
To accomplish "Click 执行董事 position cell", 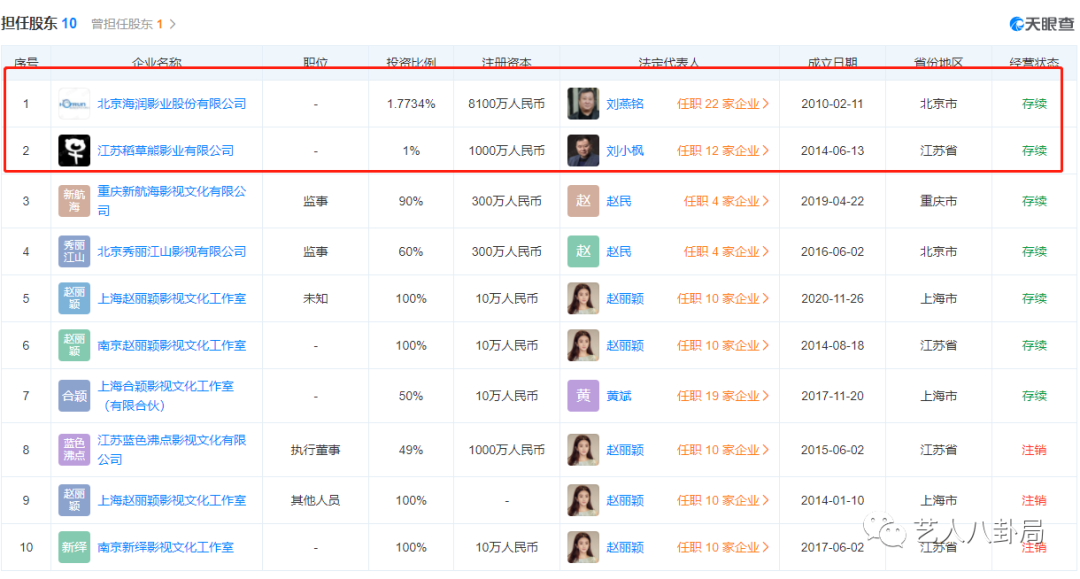I will 315,450.
